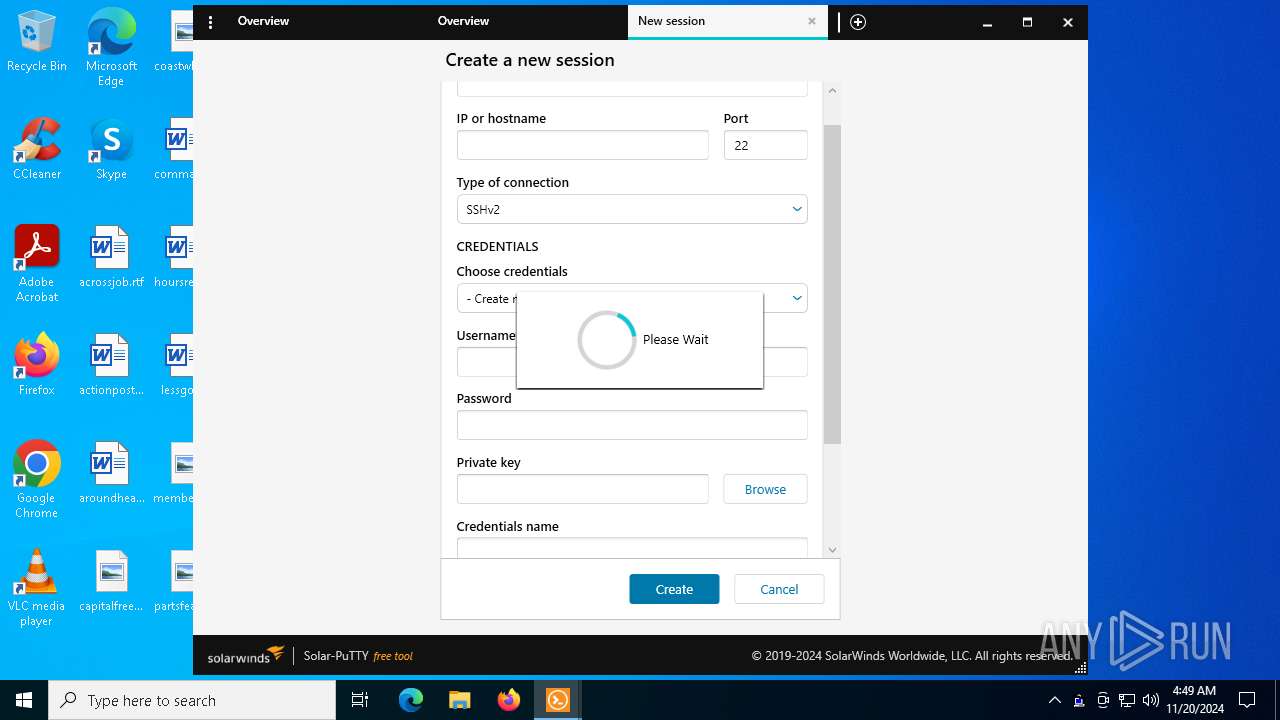Viewport: 1280px width, 720px height.
Task: Open Microsoft Edge desktop shortcut
Action: (111, 48)
